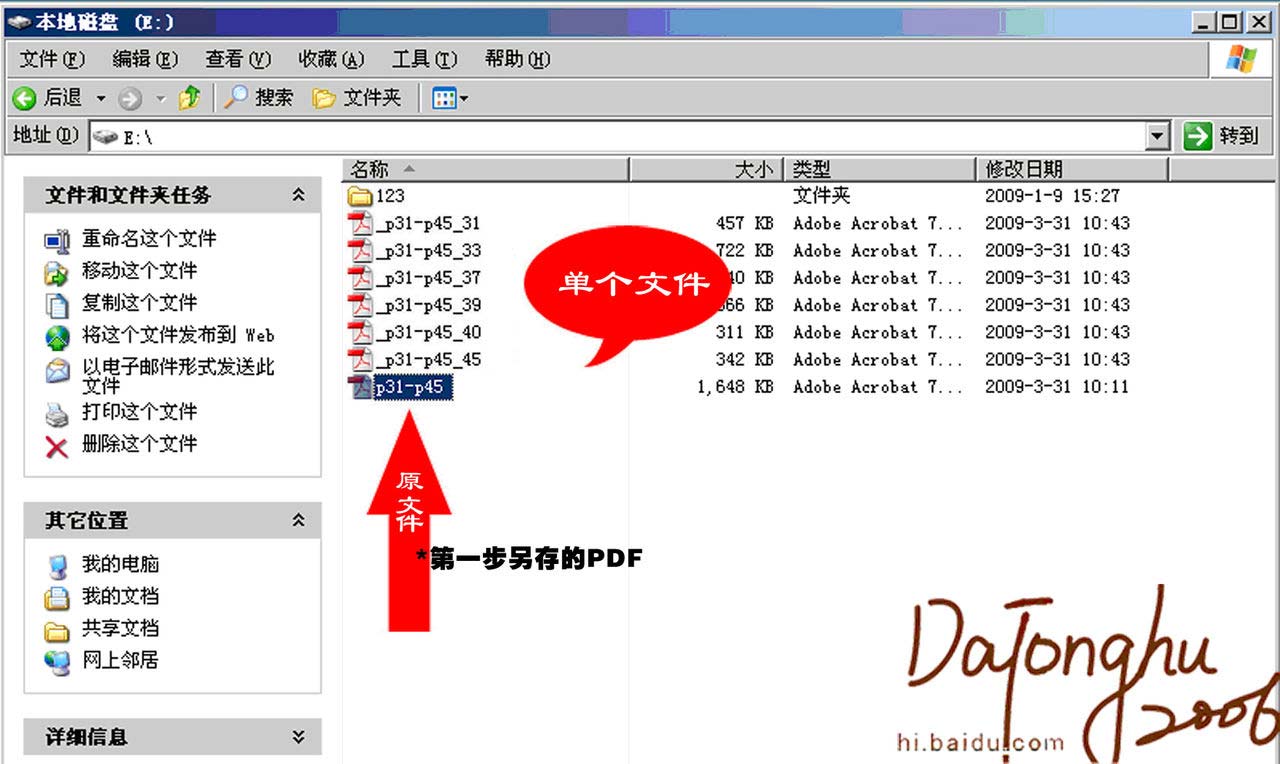Viewport: 1280px width, 764px height.
Task: Click the rename file task icon
Action: point(57,241)
